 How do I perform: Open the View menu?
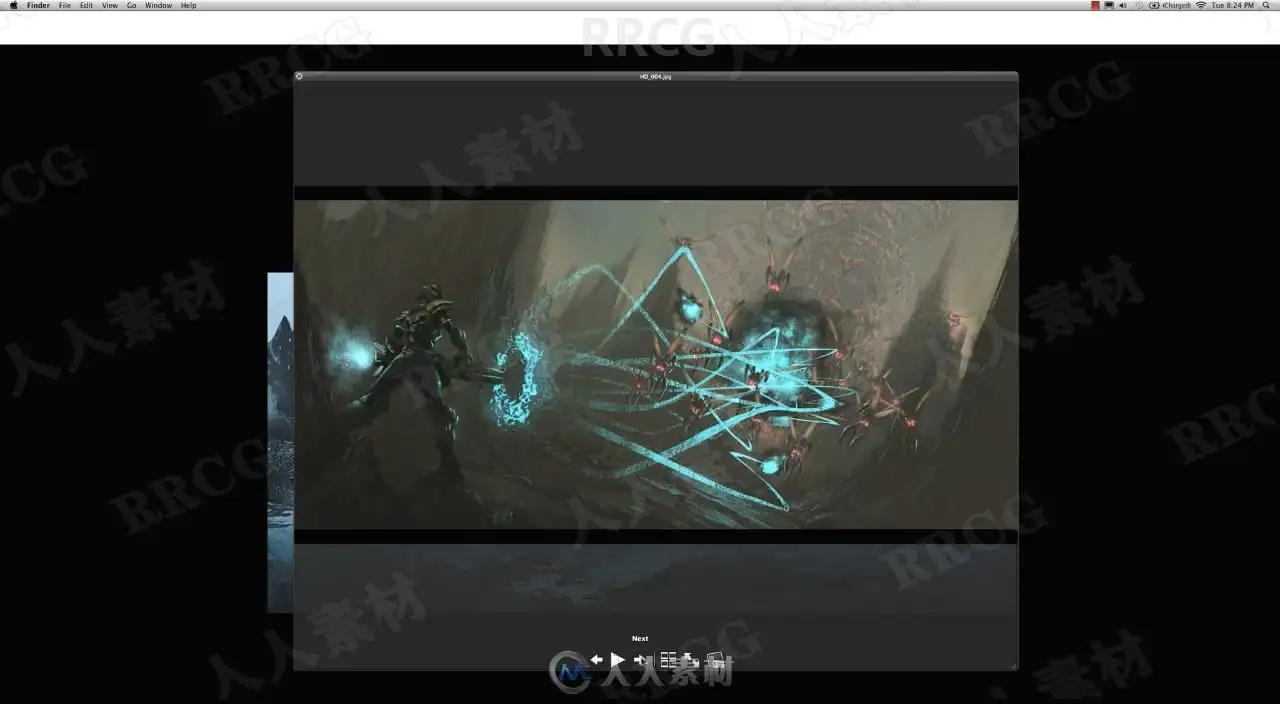coord(110,5)
